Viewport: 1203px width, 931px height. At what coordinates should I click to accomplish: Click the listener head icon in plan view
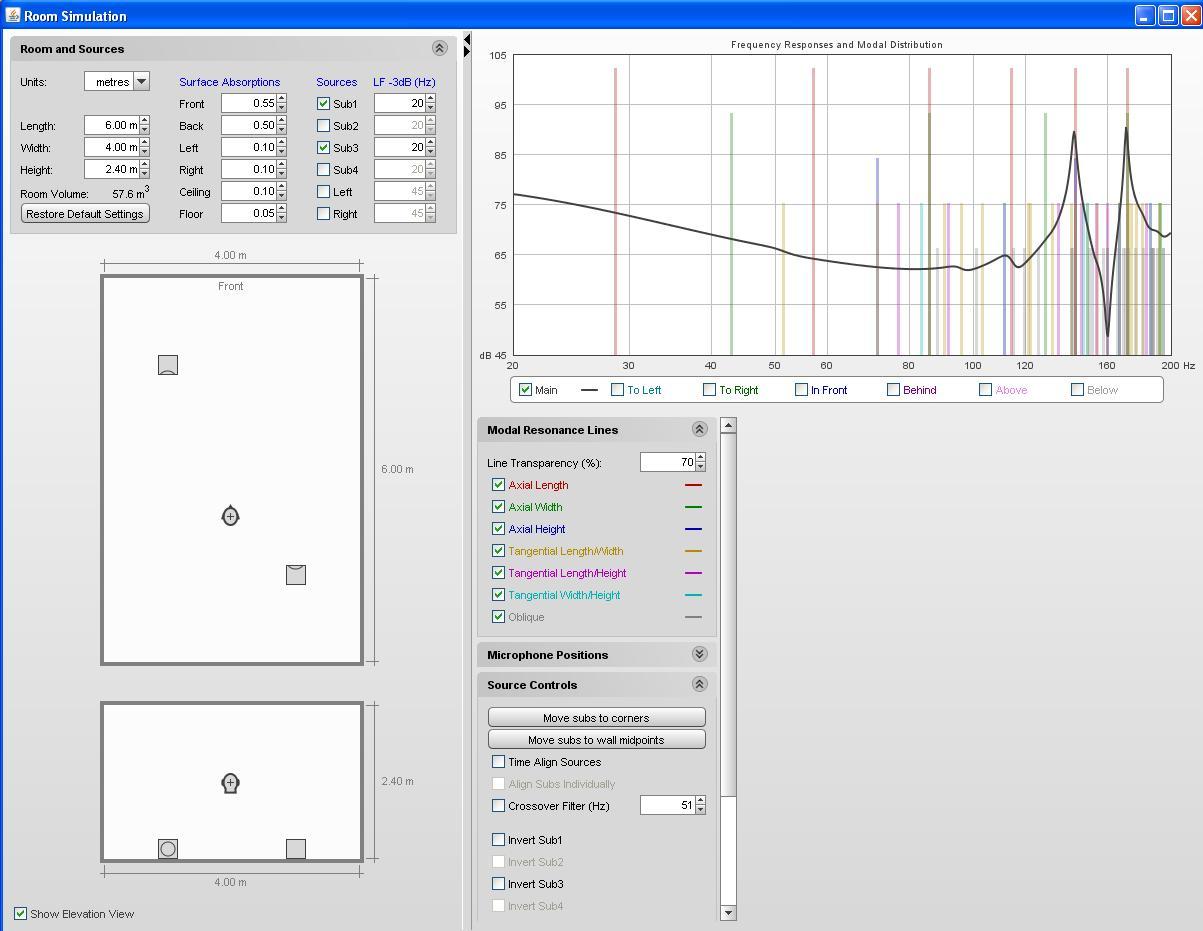(x=230, y=516)
